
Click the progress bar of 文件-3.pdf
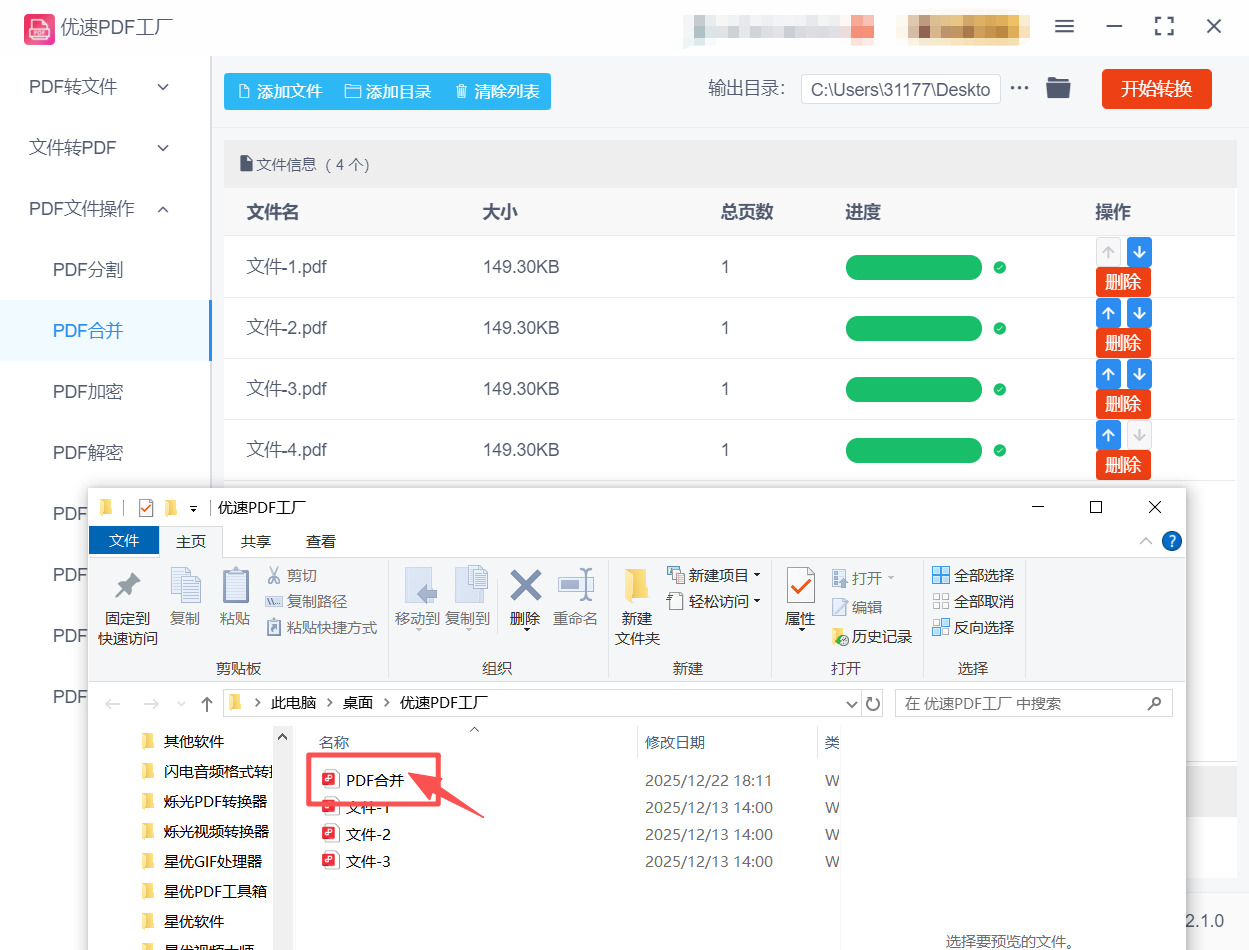pyautogui.click(x=914, y=390)
